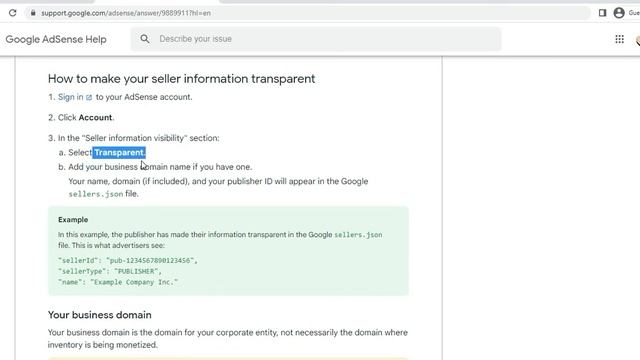Click the sentence 'This is what advertisers see:'
Viewport: 640px width, 360px height.
coord(118,246)
